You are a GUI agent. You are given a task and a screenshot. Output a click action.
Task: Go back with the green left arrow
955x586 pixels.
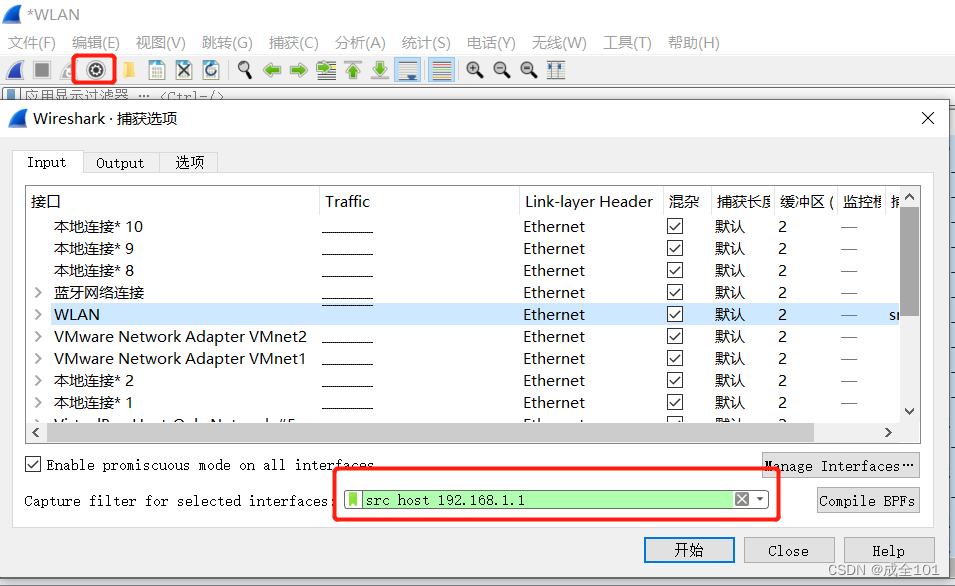coord(272,70)
